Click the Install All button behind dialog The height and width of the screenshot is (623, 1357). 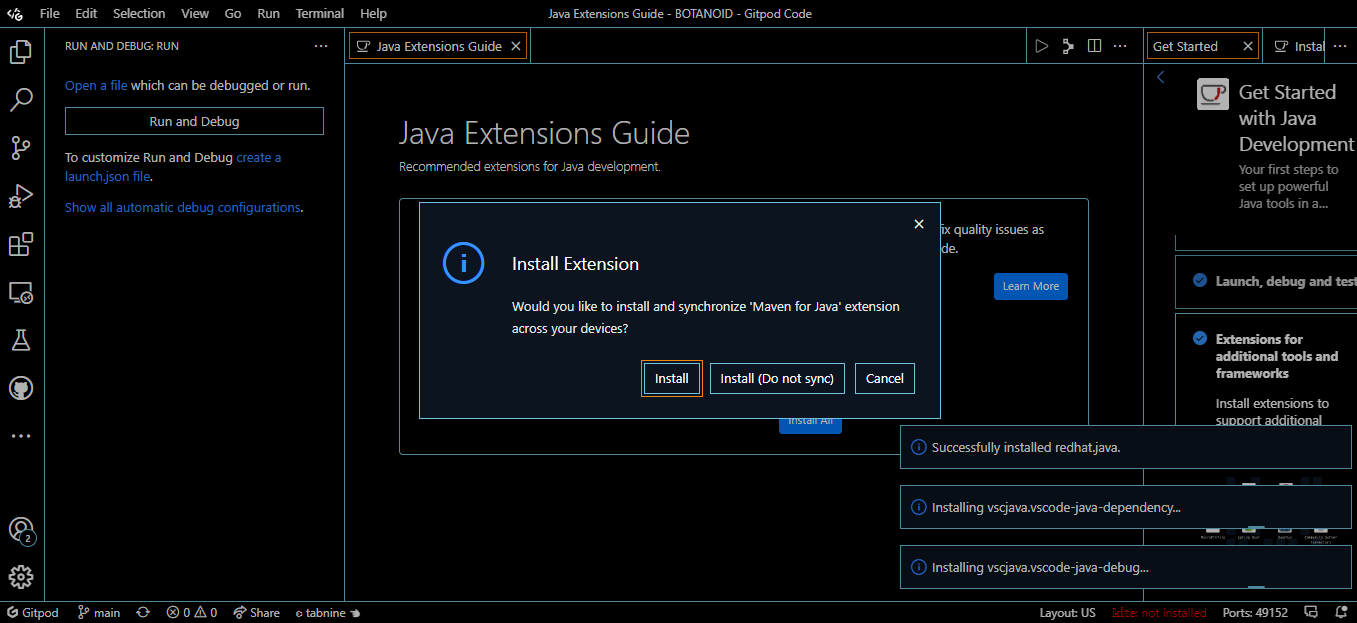point(810,425)
